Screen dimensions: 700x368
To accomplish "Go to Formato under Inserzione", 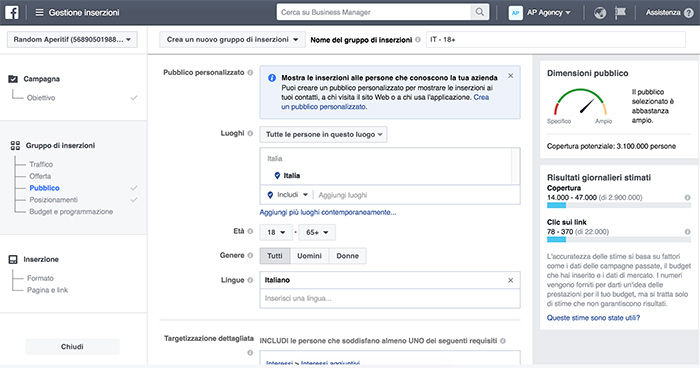I will tap(40, 278).
